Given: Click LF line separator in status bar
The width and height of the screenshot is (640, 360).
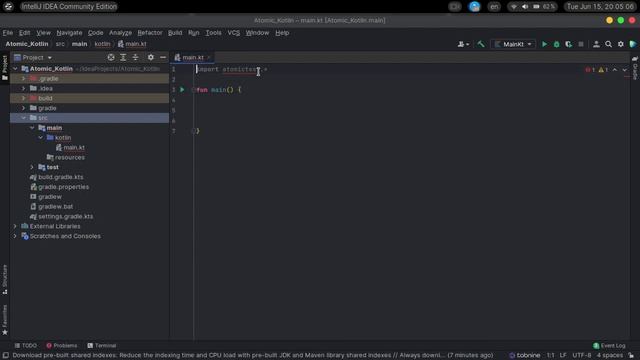Looking at the screenshot, I should (x=563, y=356).
